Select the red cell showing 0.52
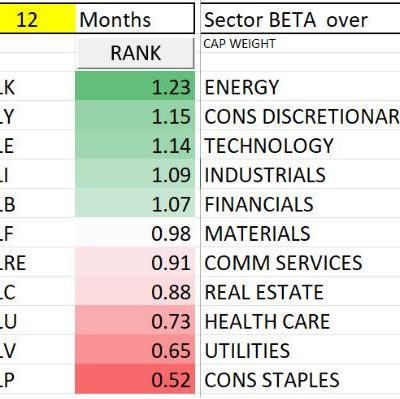The width and height of the screenshot is (400, 399). point(135,379)
